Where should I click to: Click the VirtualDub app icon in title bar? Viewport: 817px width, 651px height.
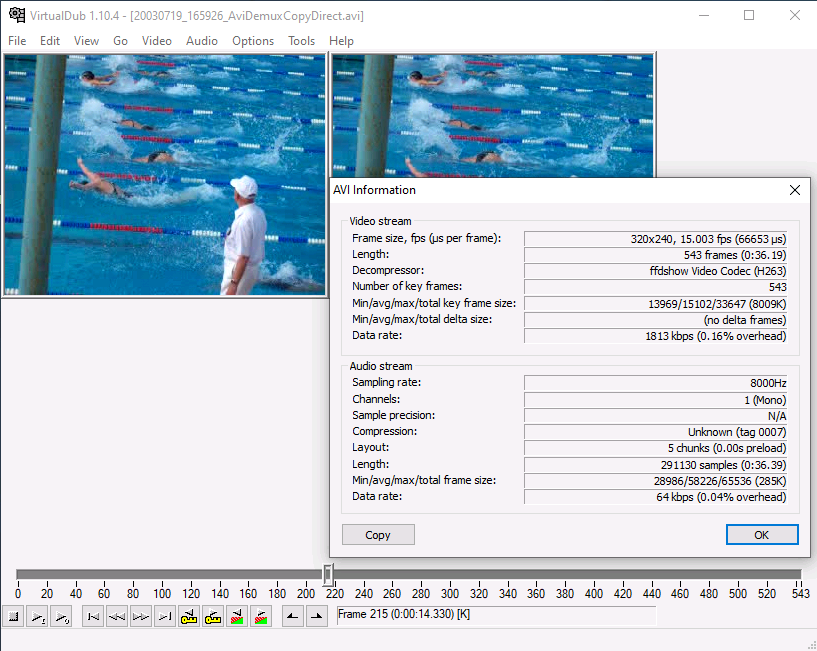17,15
